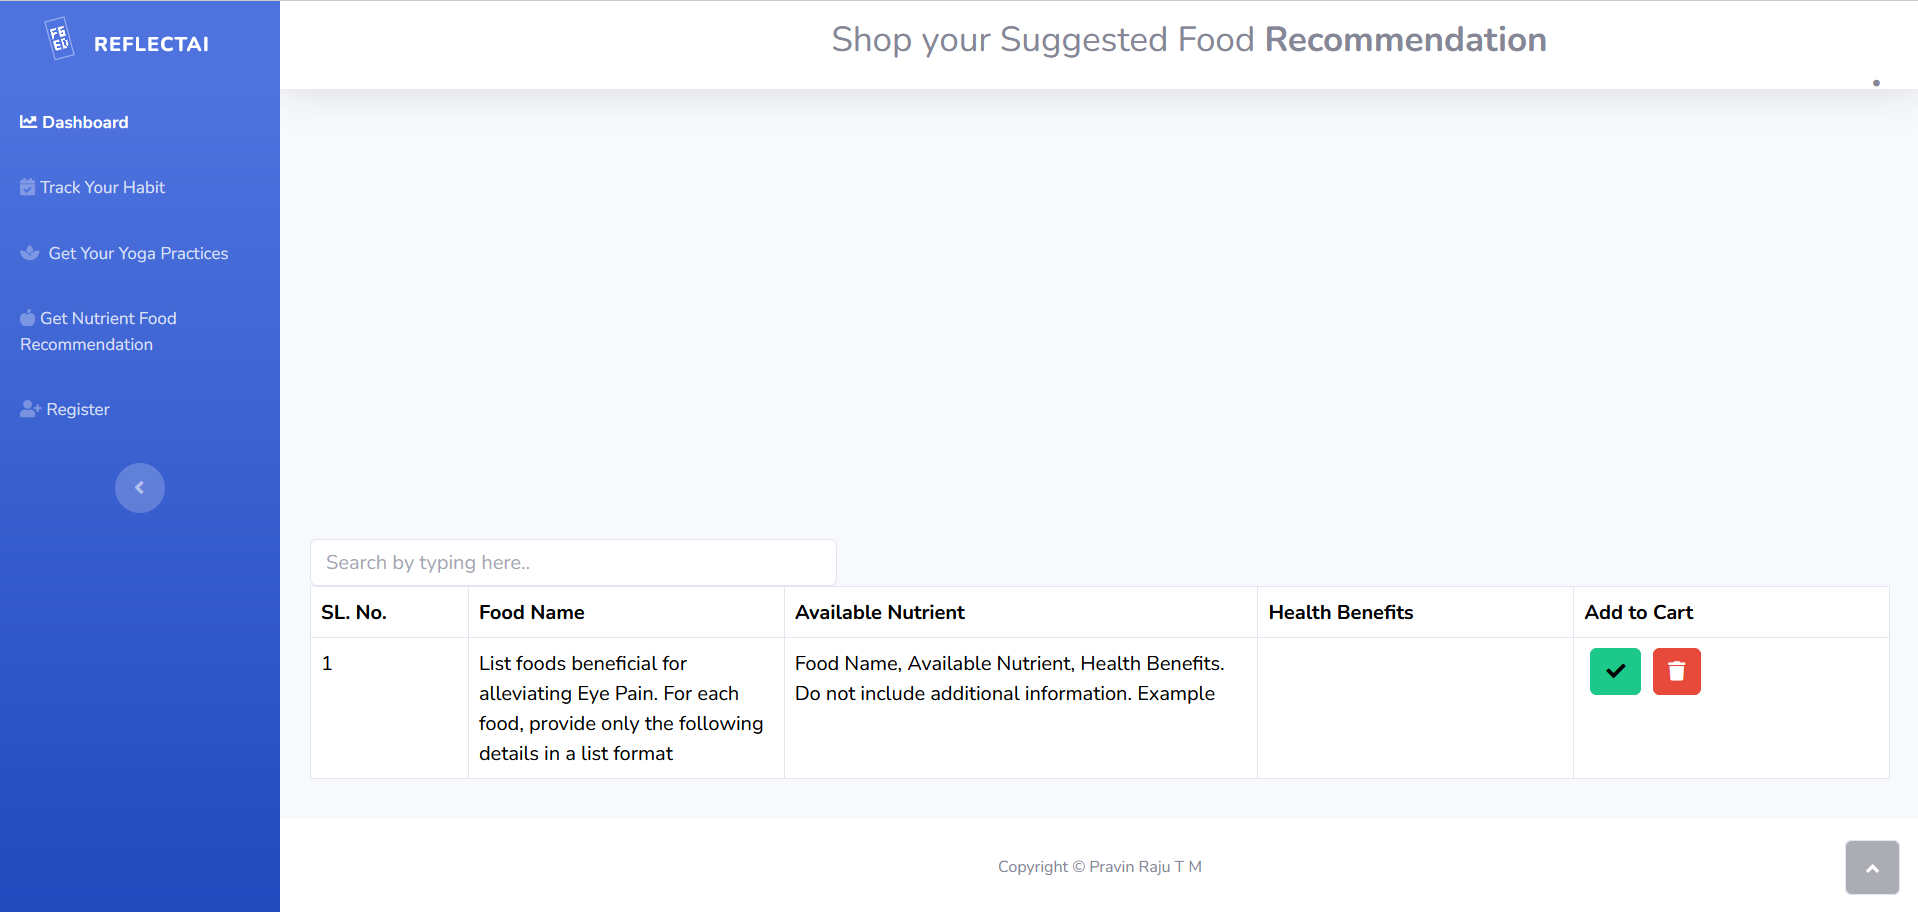Click the REFLECTAI brand name
Image resolution: width=1918 pixels, height=912 pixels.
[x=151, y=44]
